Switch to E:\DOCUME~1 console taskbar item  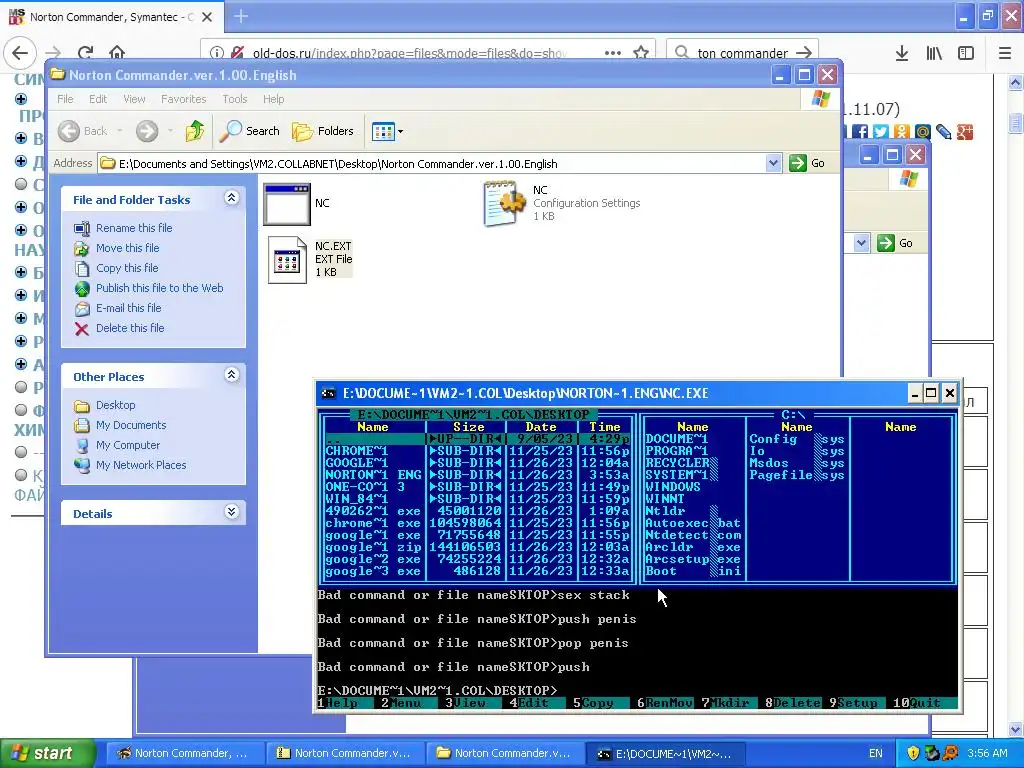[664, 754]
